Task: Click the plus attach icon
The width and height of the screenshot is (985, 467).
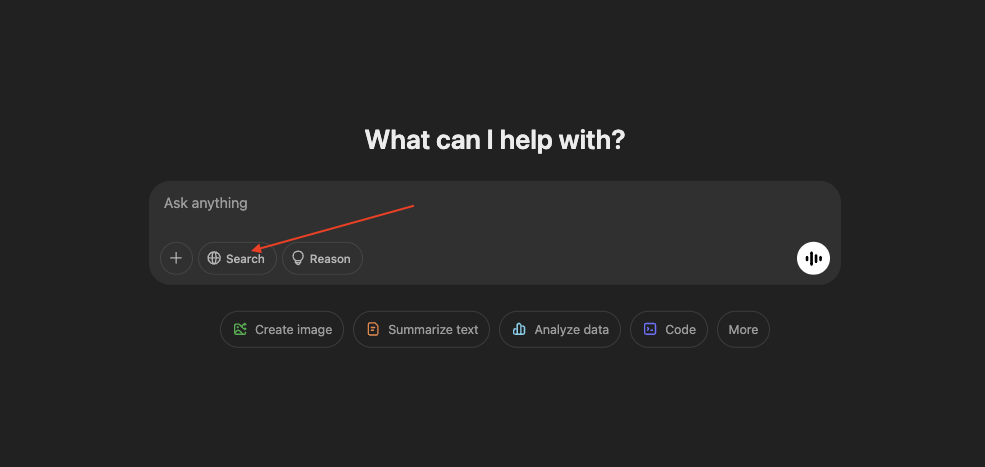Action: click(176, 258)
